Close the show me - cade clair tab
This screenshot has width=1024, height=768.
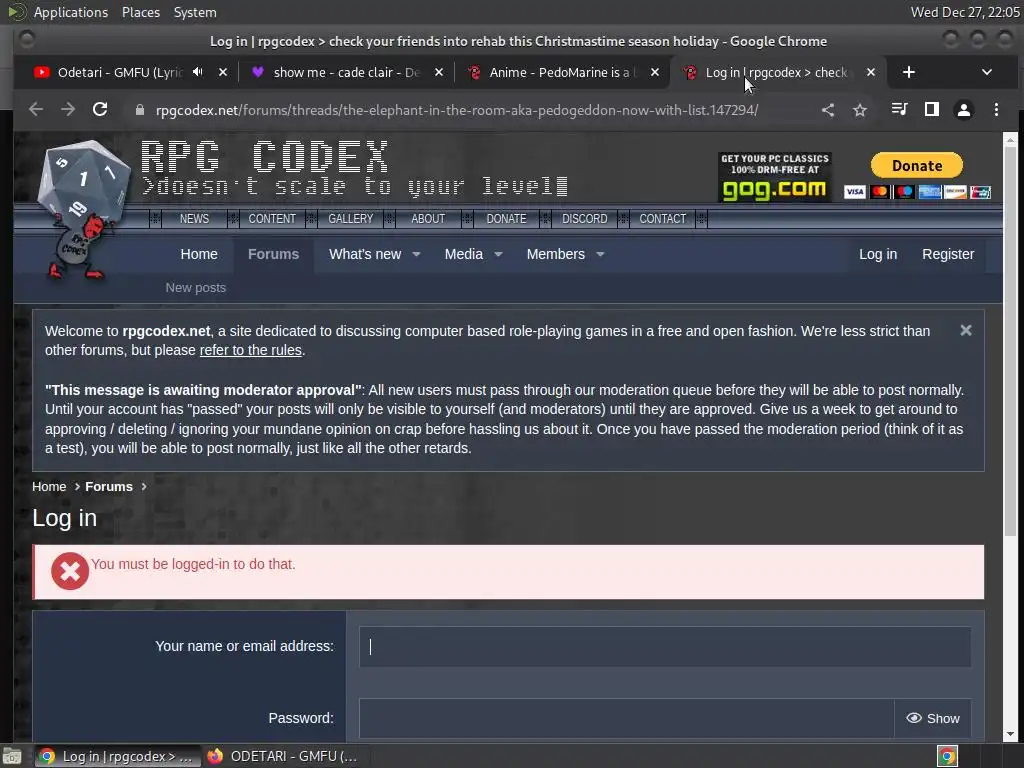(439, 72)
